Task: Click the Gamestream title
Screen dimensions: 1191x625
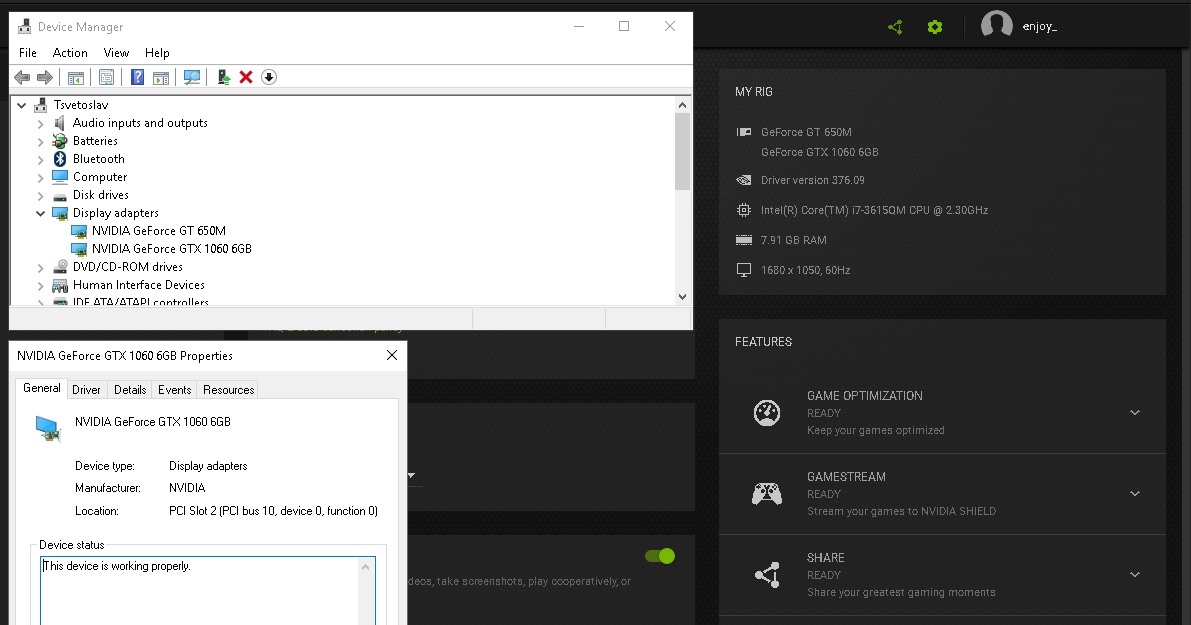Action: coord(846,477)
